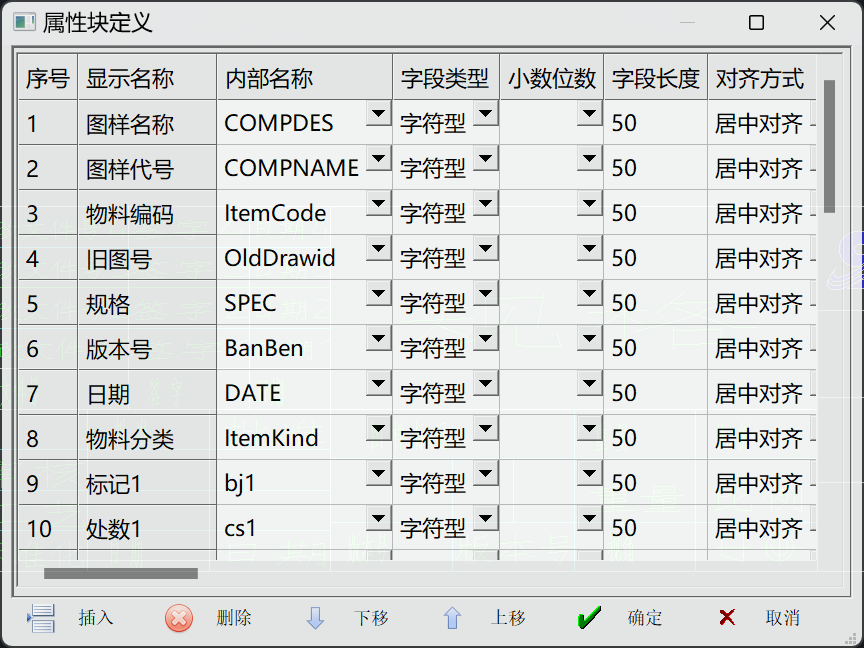Select the 日期 display name cell

tap(147, 393)
